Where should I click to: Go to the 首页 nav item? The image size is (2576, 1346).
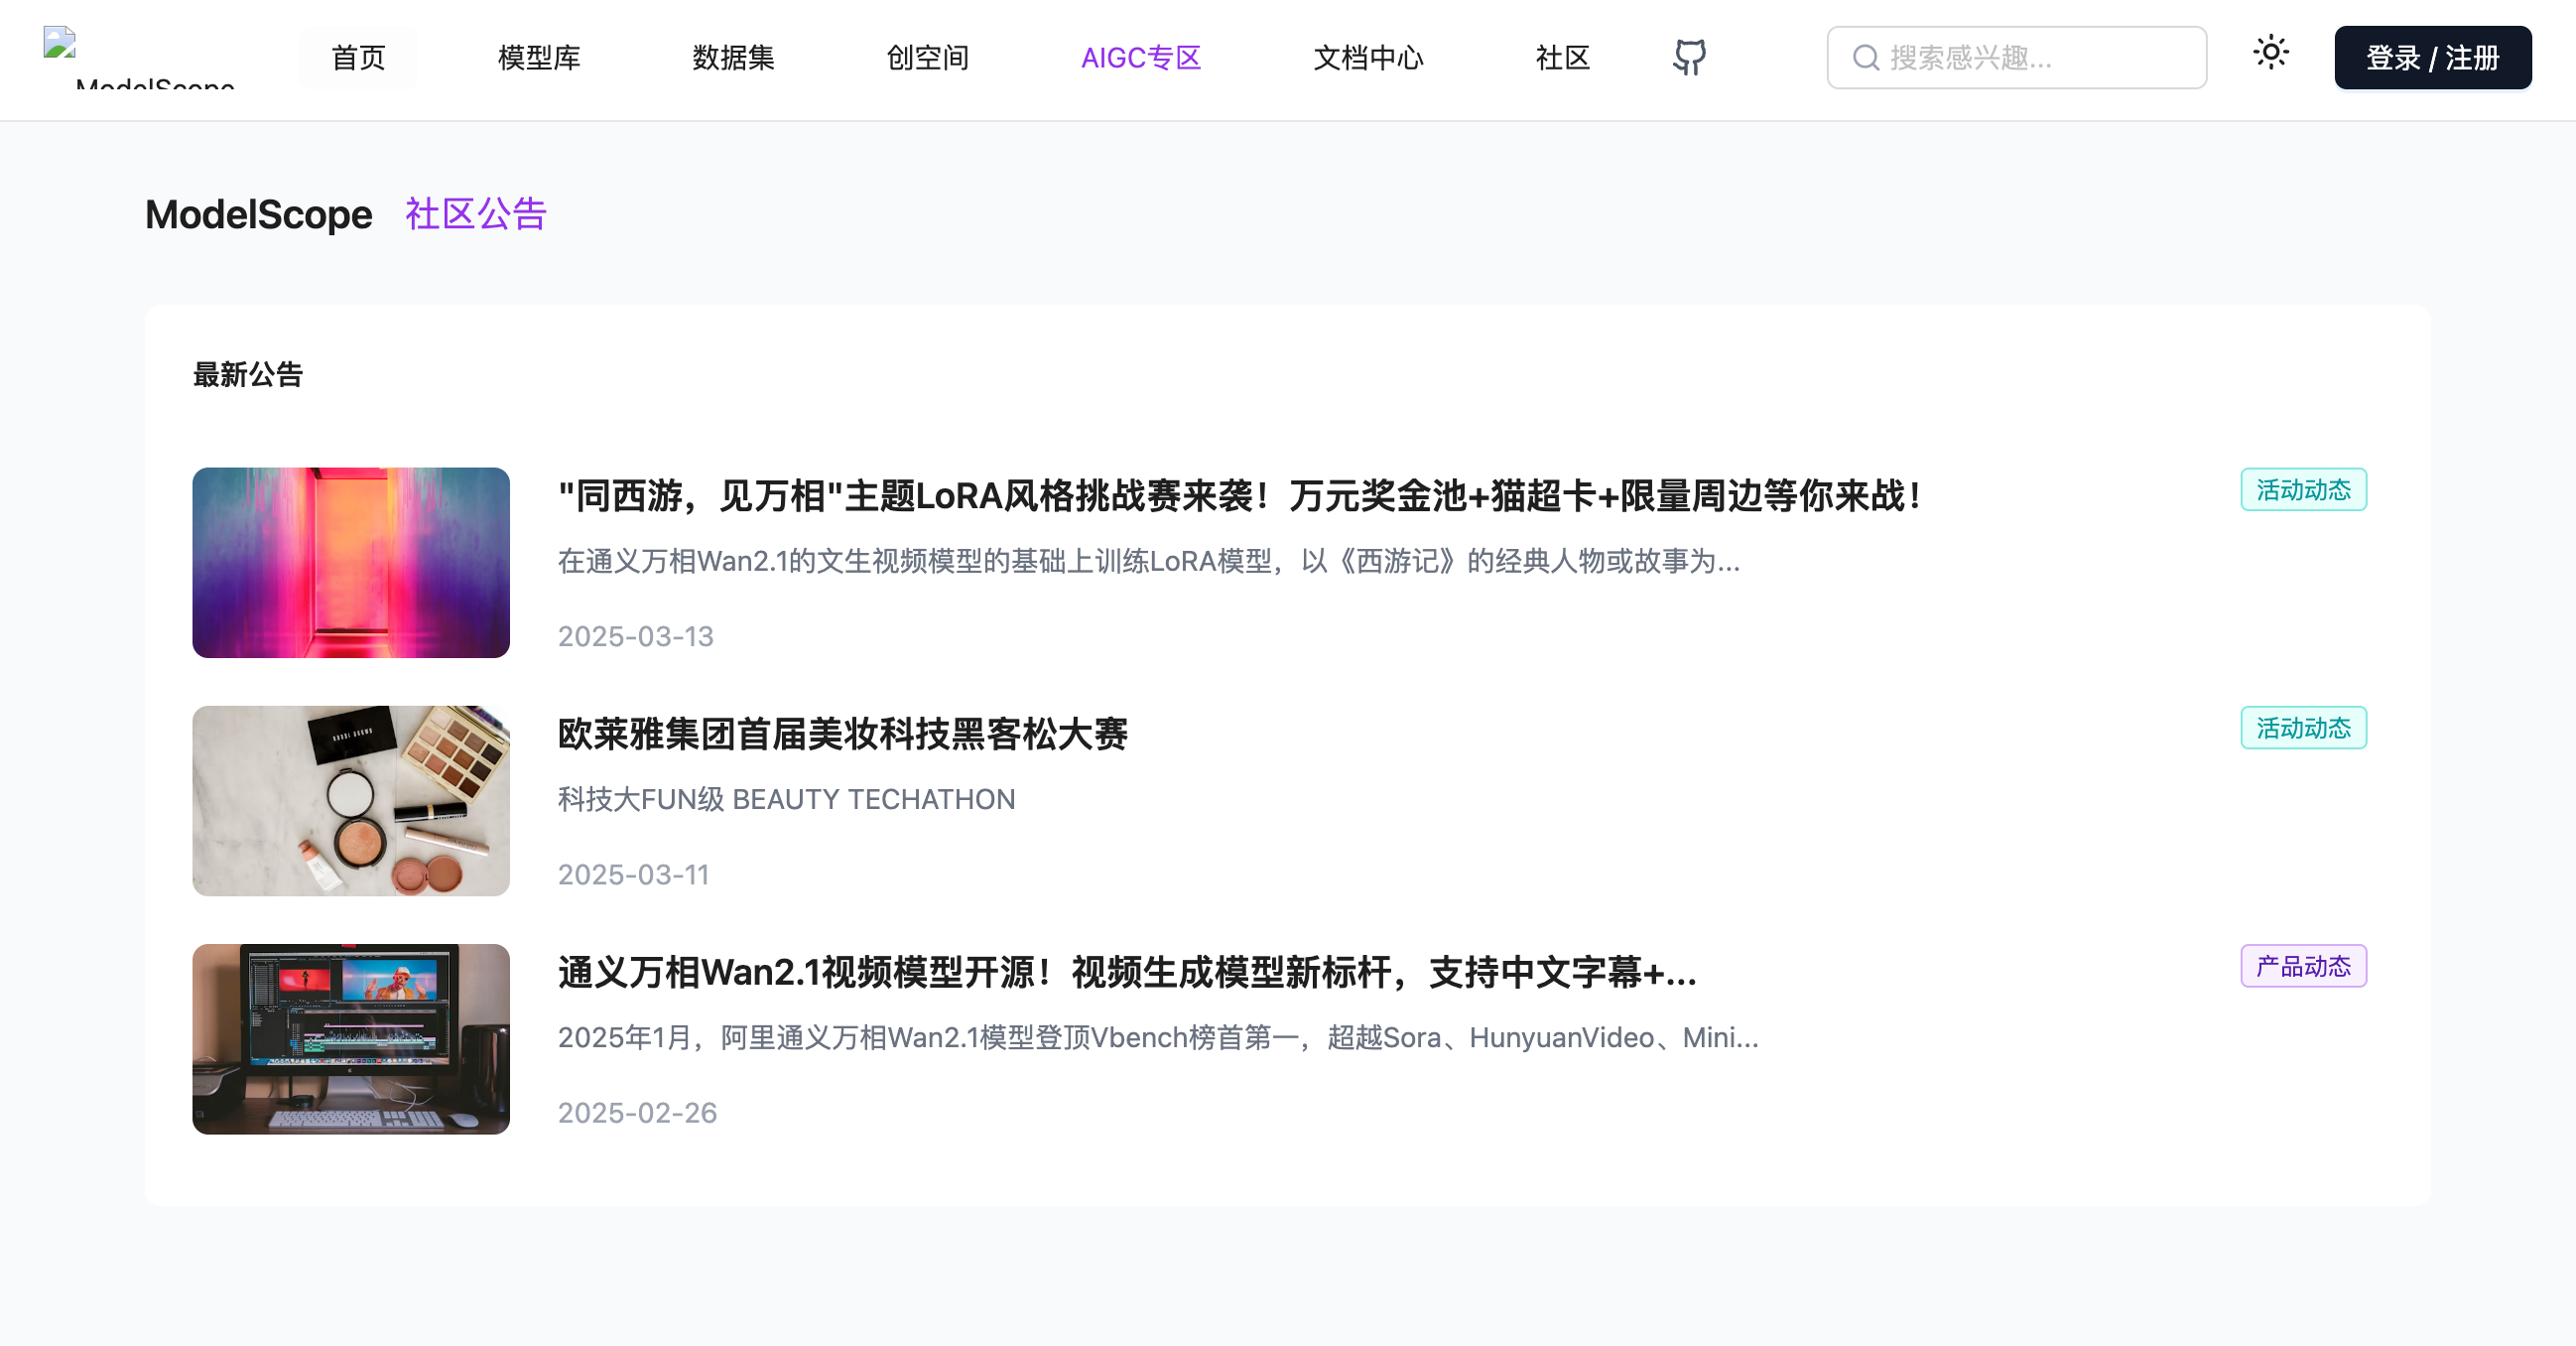[x=358, y=58]
